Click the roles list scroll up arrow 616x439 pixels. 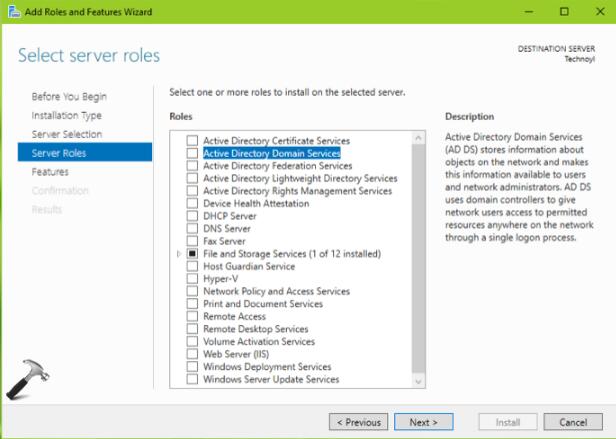pyautogui.click(x=418, y=138)
